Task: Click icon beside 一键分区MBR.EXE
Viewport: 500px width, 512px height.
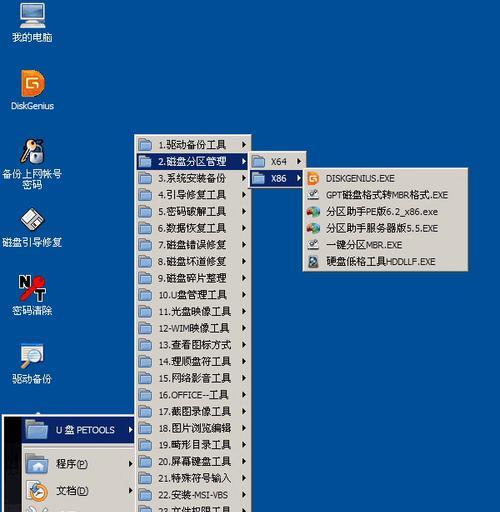Action: [x=313, y=245]
